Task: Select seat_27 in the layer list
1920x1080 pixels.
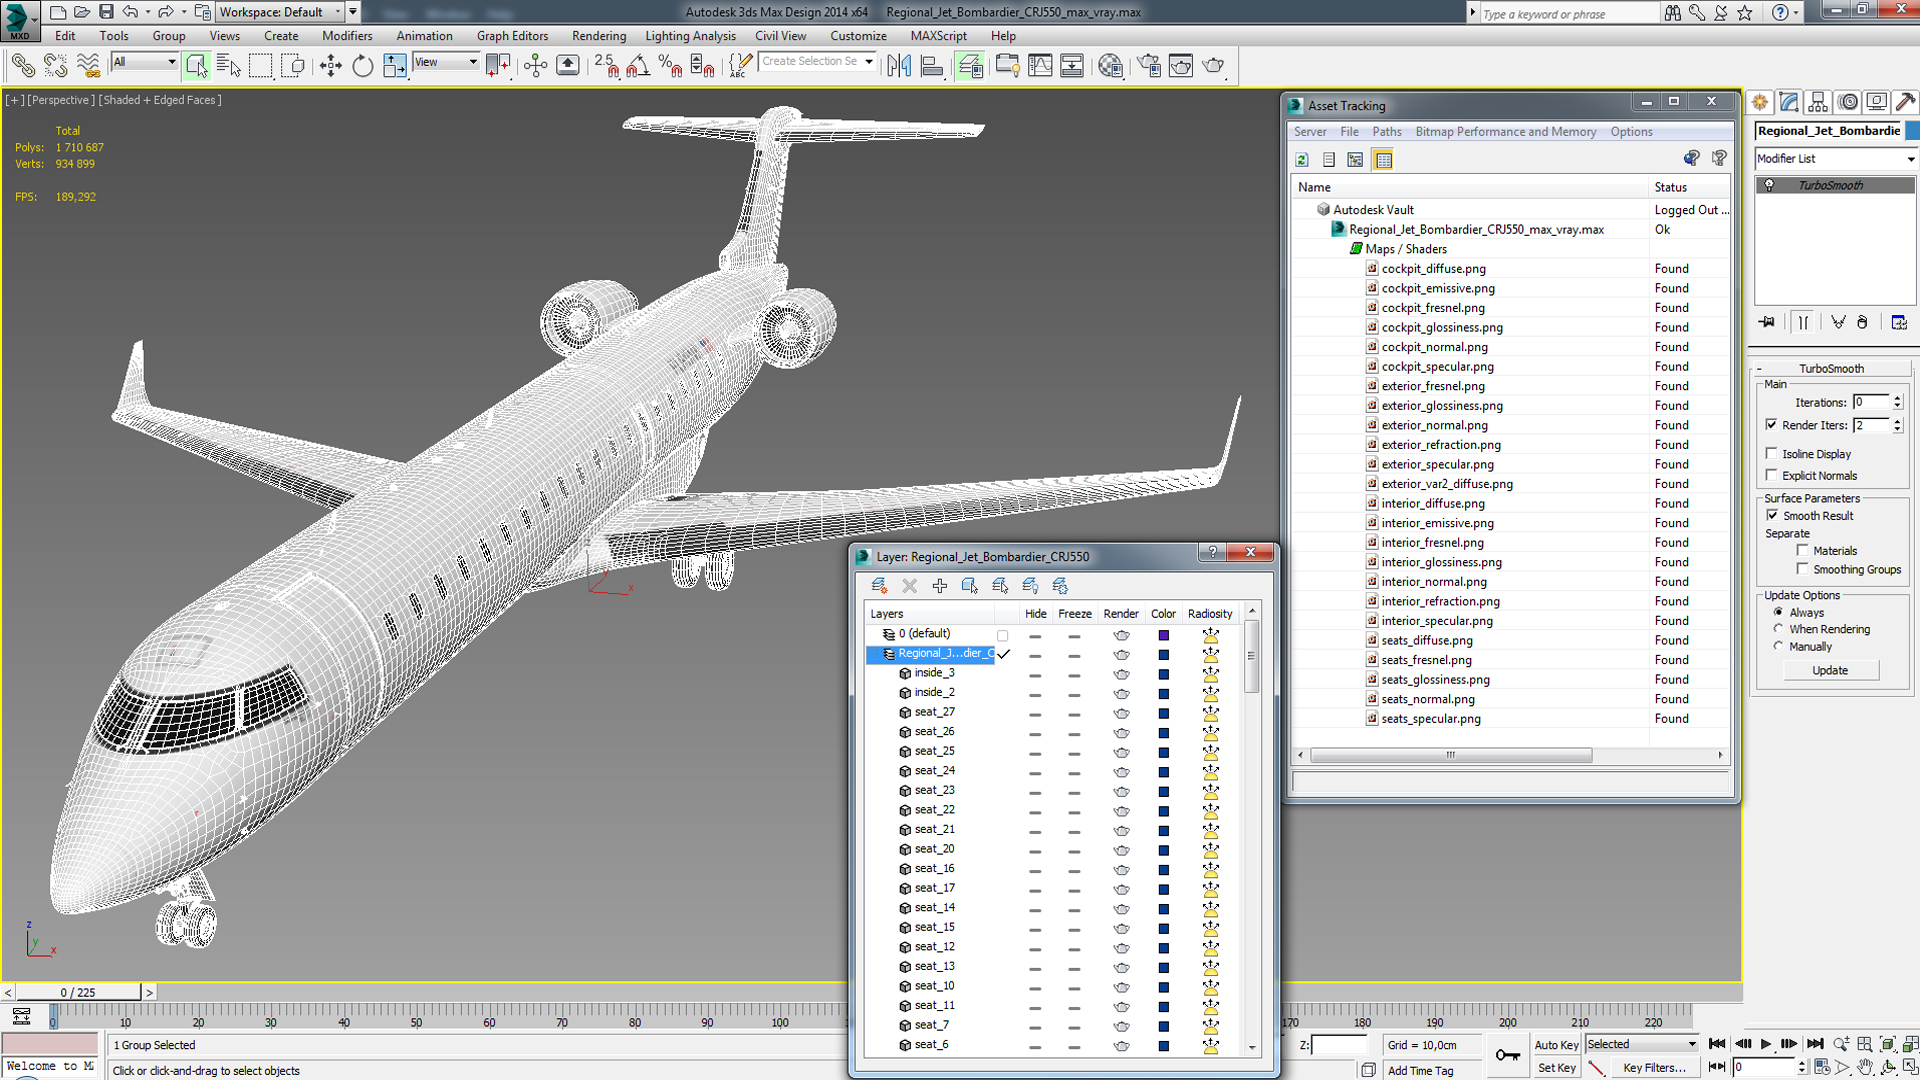Action: point(934,712)
